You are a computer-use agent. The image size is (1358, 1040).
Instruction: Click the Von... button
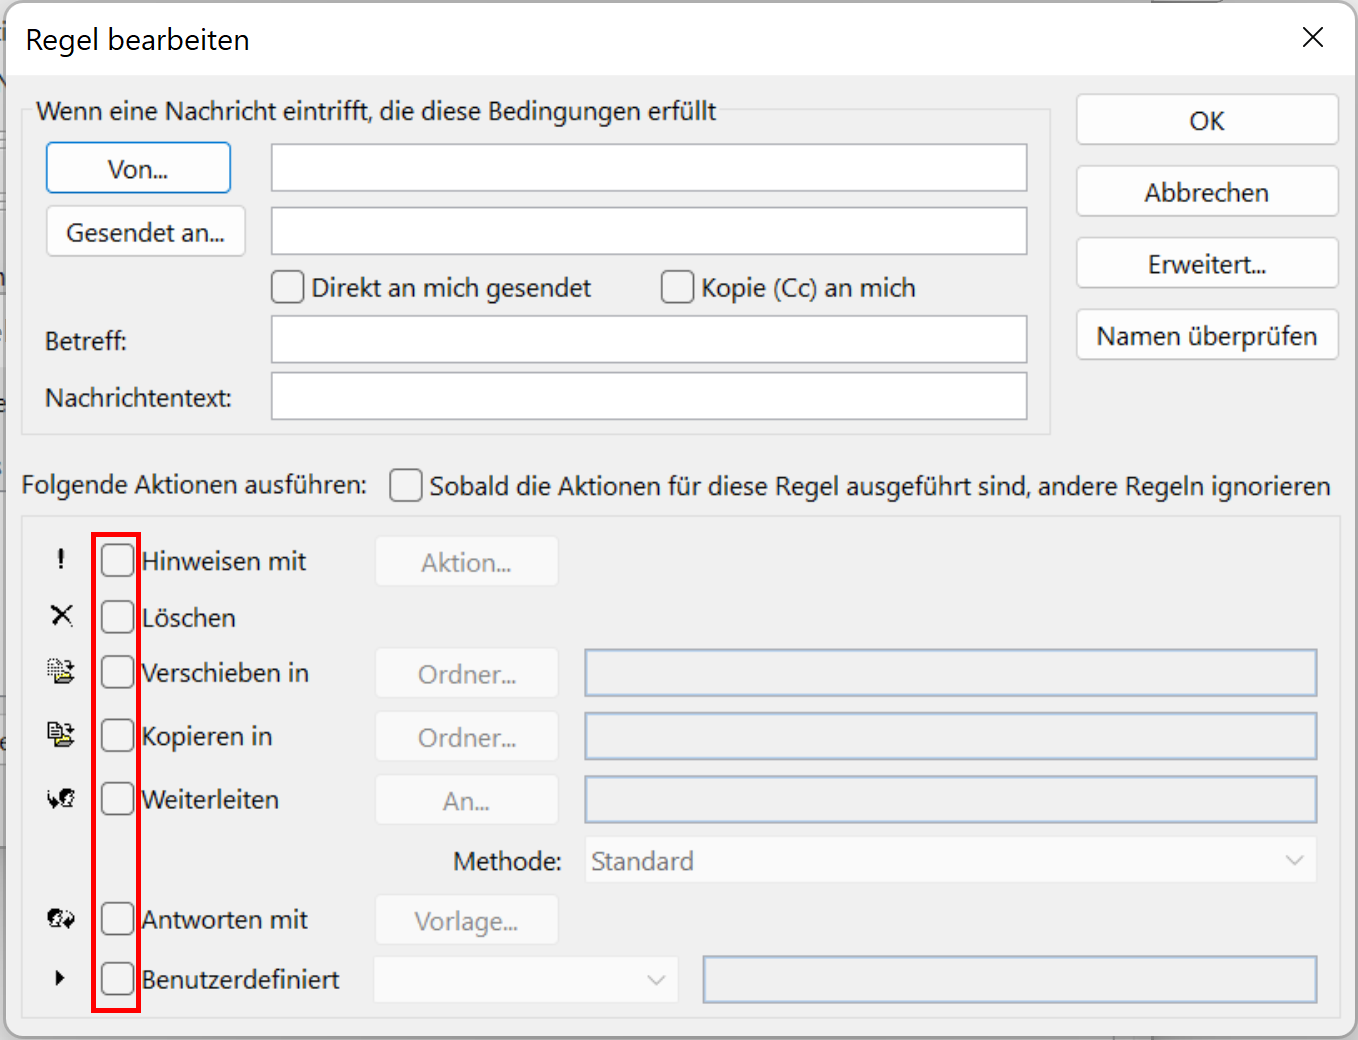tap(138, 168)
